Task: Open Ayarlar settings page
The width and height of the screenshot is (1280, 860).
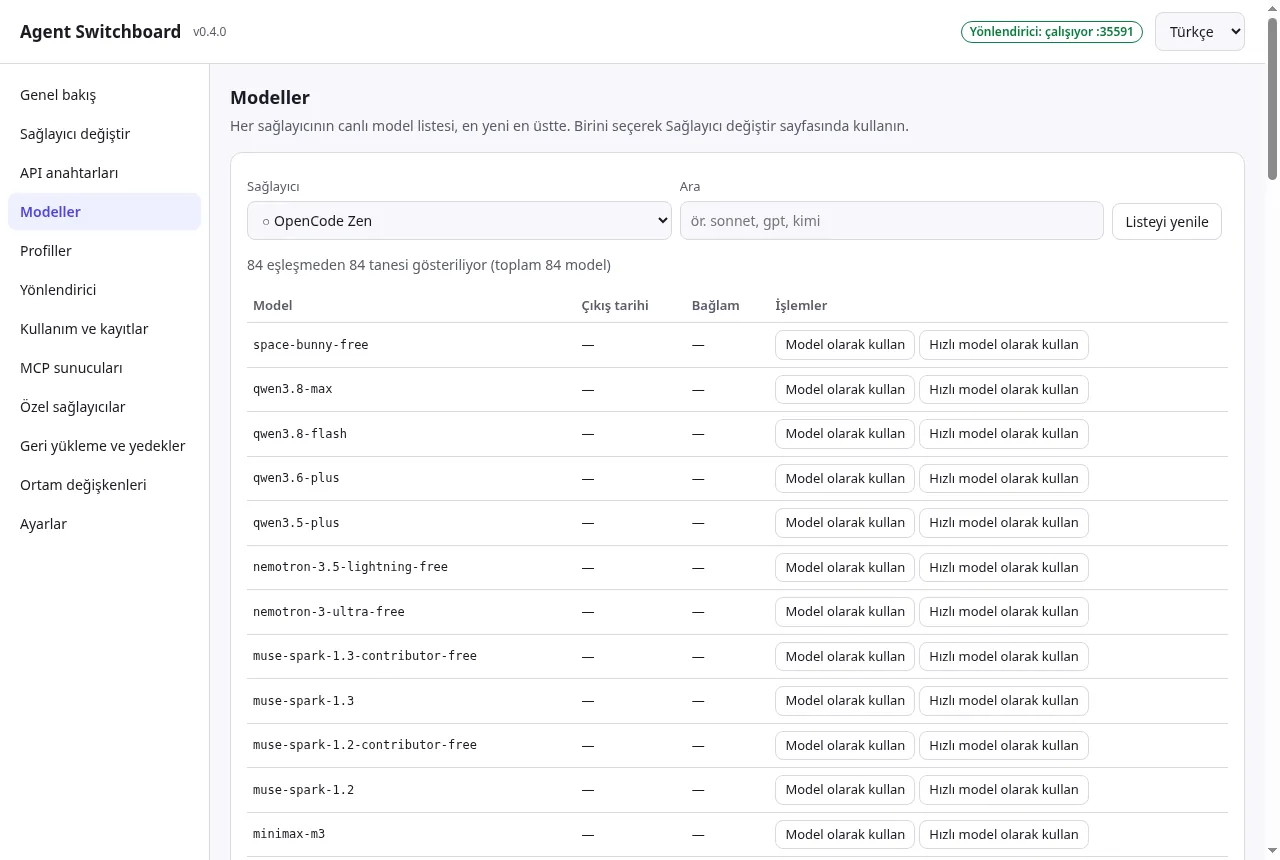Action: (x=104, y=524)
